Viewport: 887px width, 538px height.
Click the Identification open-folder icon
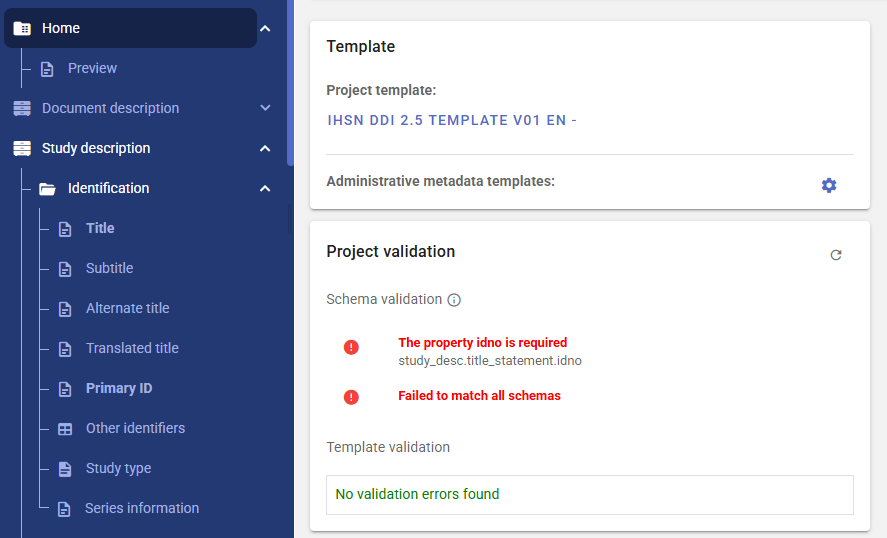[x=47, y=188]
